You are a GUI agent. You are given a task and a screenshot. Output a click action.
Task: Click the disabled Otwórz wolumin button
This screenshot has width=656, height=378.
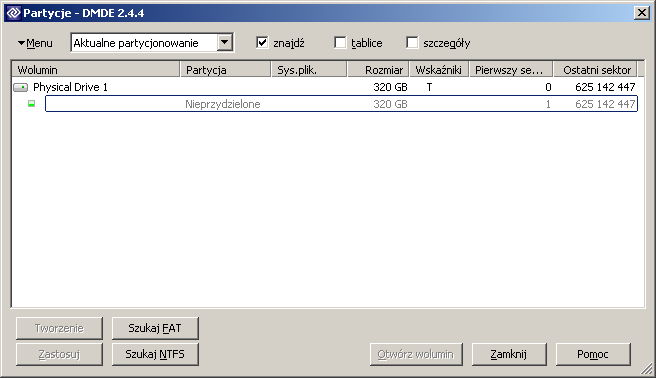point(416,354)
